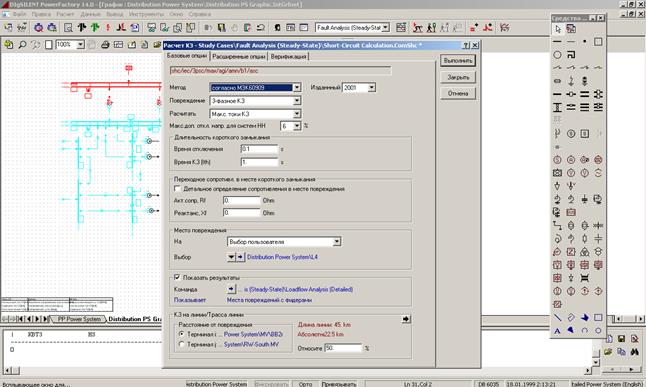This screenshot has height=387, width=646.
Task: Toggle the 'Показать результаты' checkbox
Action: click(x=177, y=277)
